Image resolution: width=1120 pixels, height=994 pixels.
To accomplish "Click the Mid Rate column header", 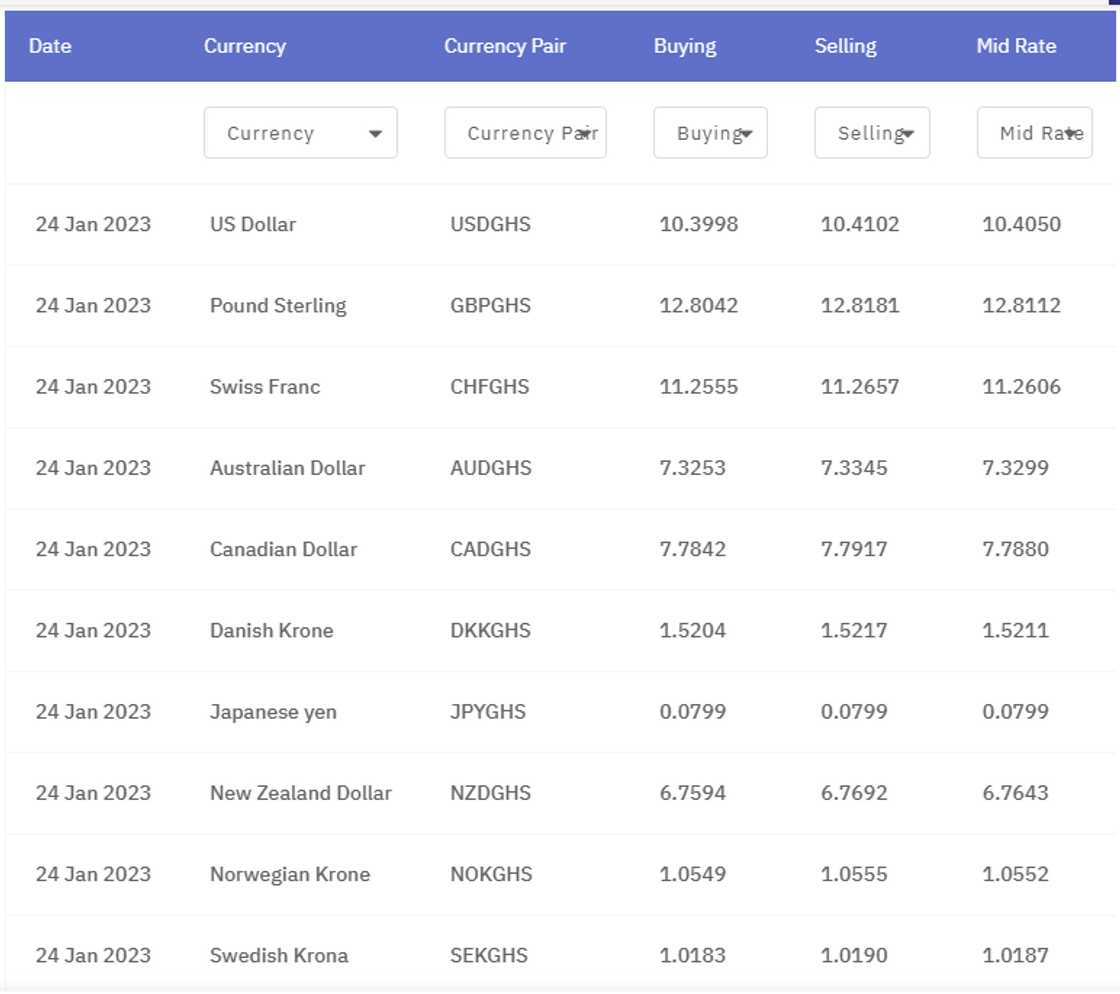I will [1016, 46].
